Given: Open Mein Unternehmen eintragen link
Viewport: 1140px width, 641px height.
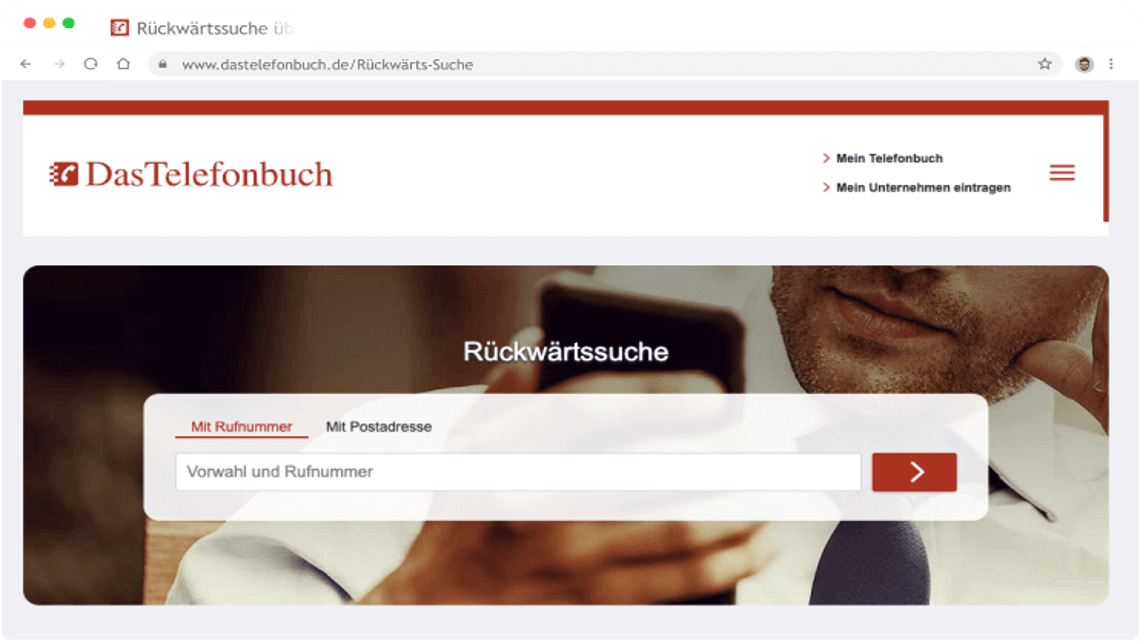Looking at the screenshot, I should tap(923, 188).
